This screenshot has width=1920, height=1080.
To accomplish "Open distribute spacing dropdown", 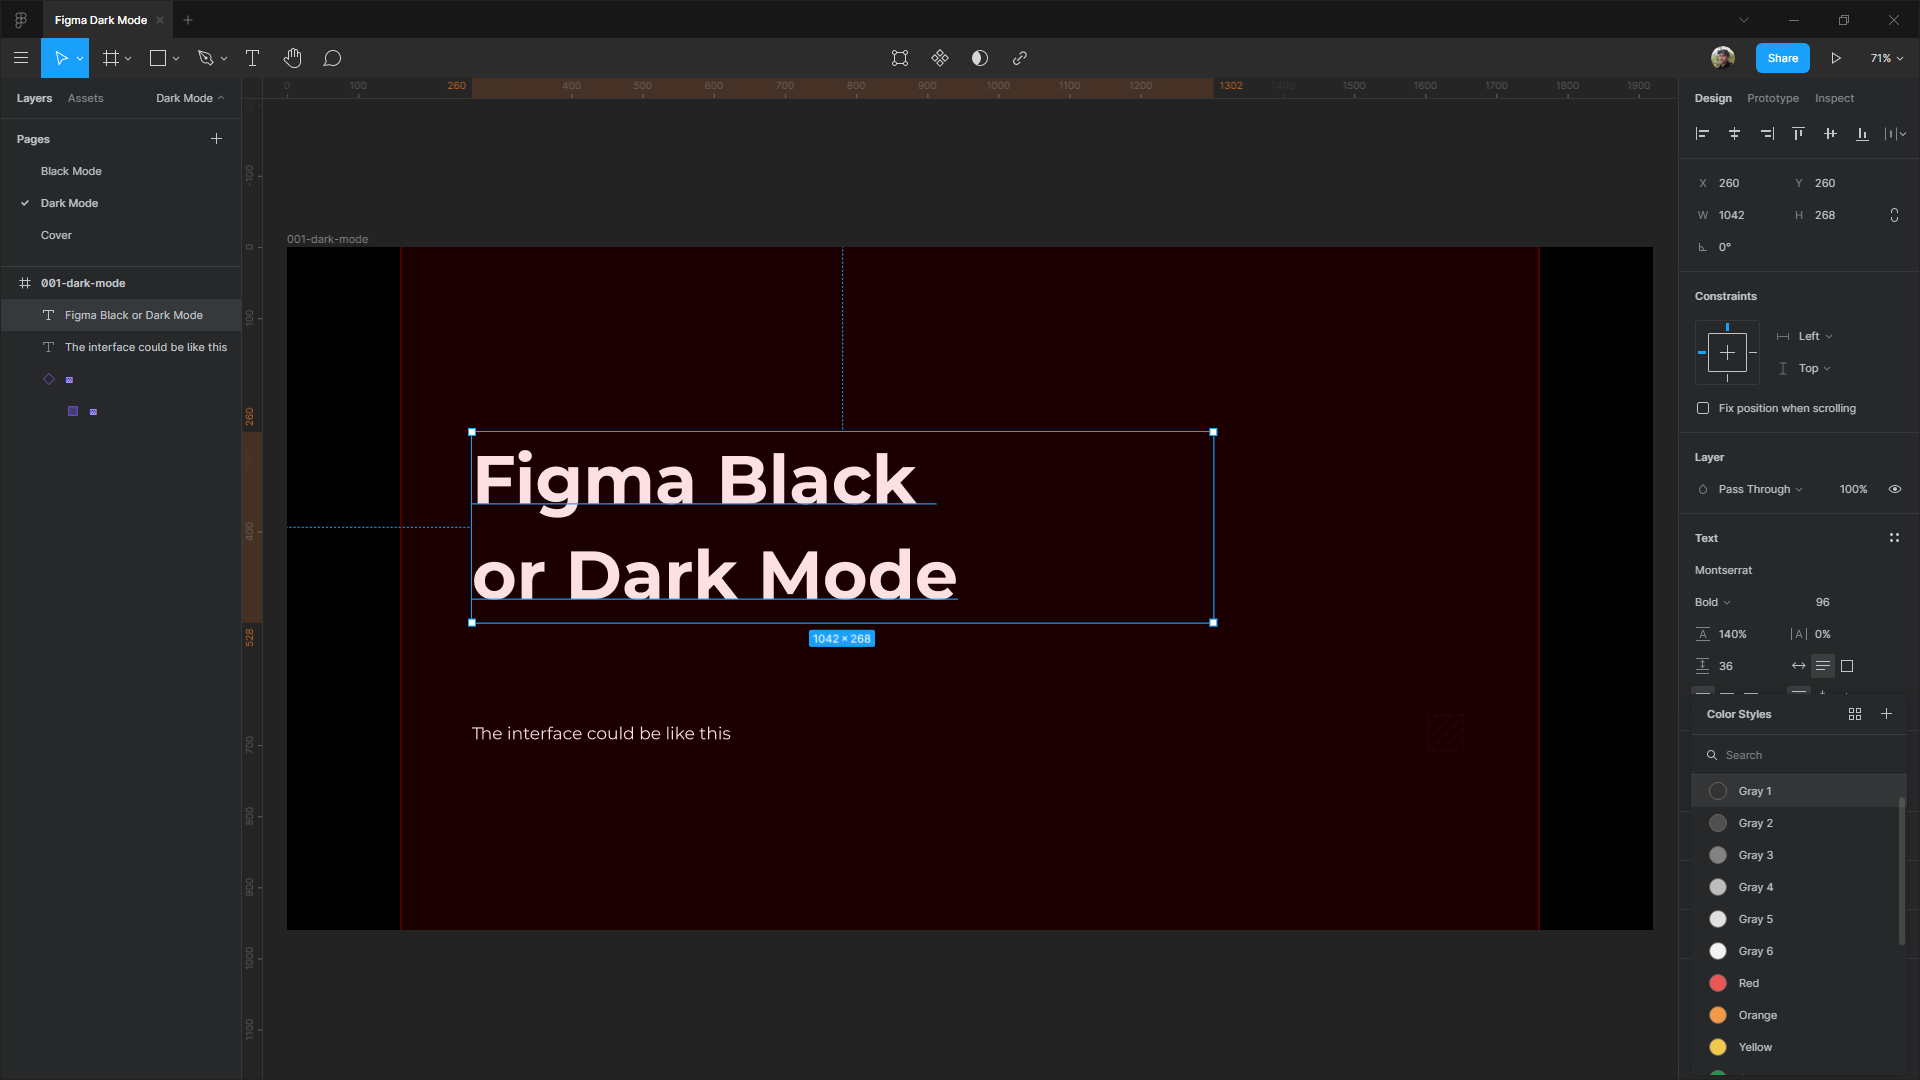I will tap(1895, 133).
